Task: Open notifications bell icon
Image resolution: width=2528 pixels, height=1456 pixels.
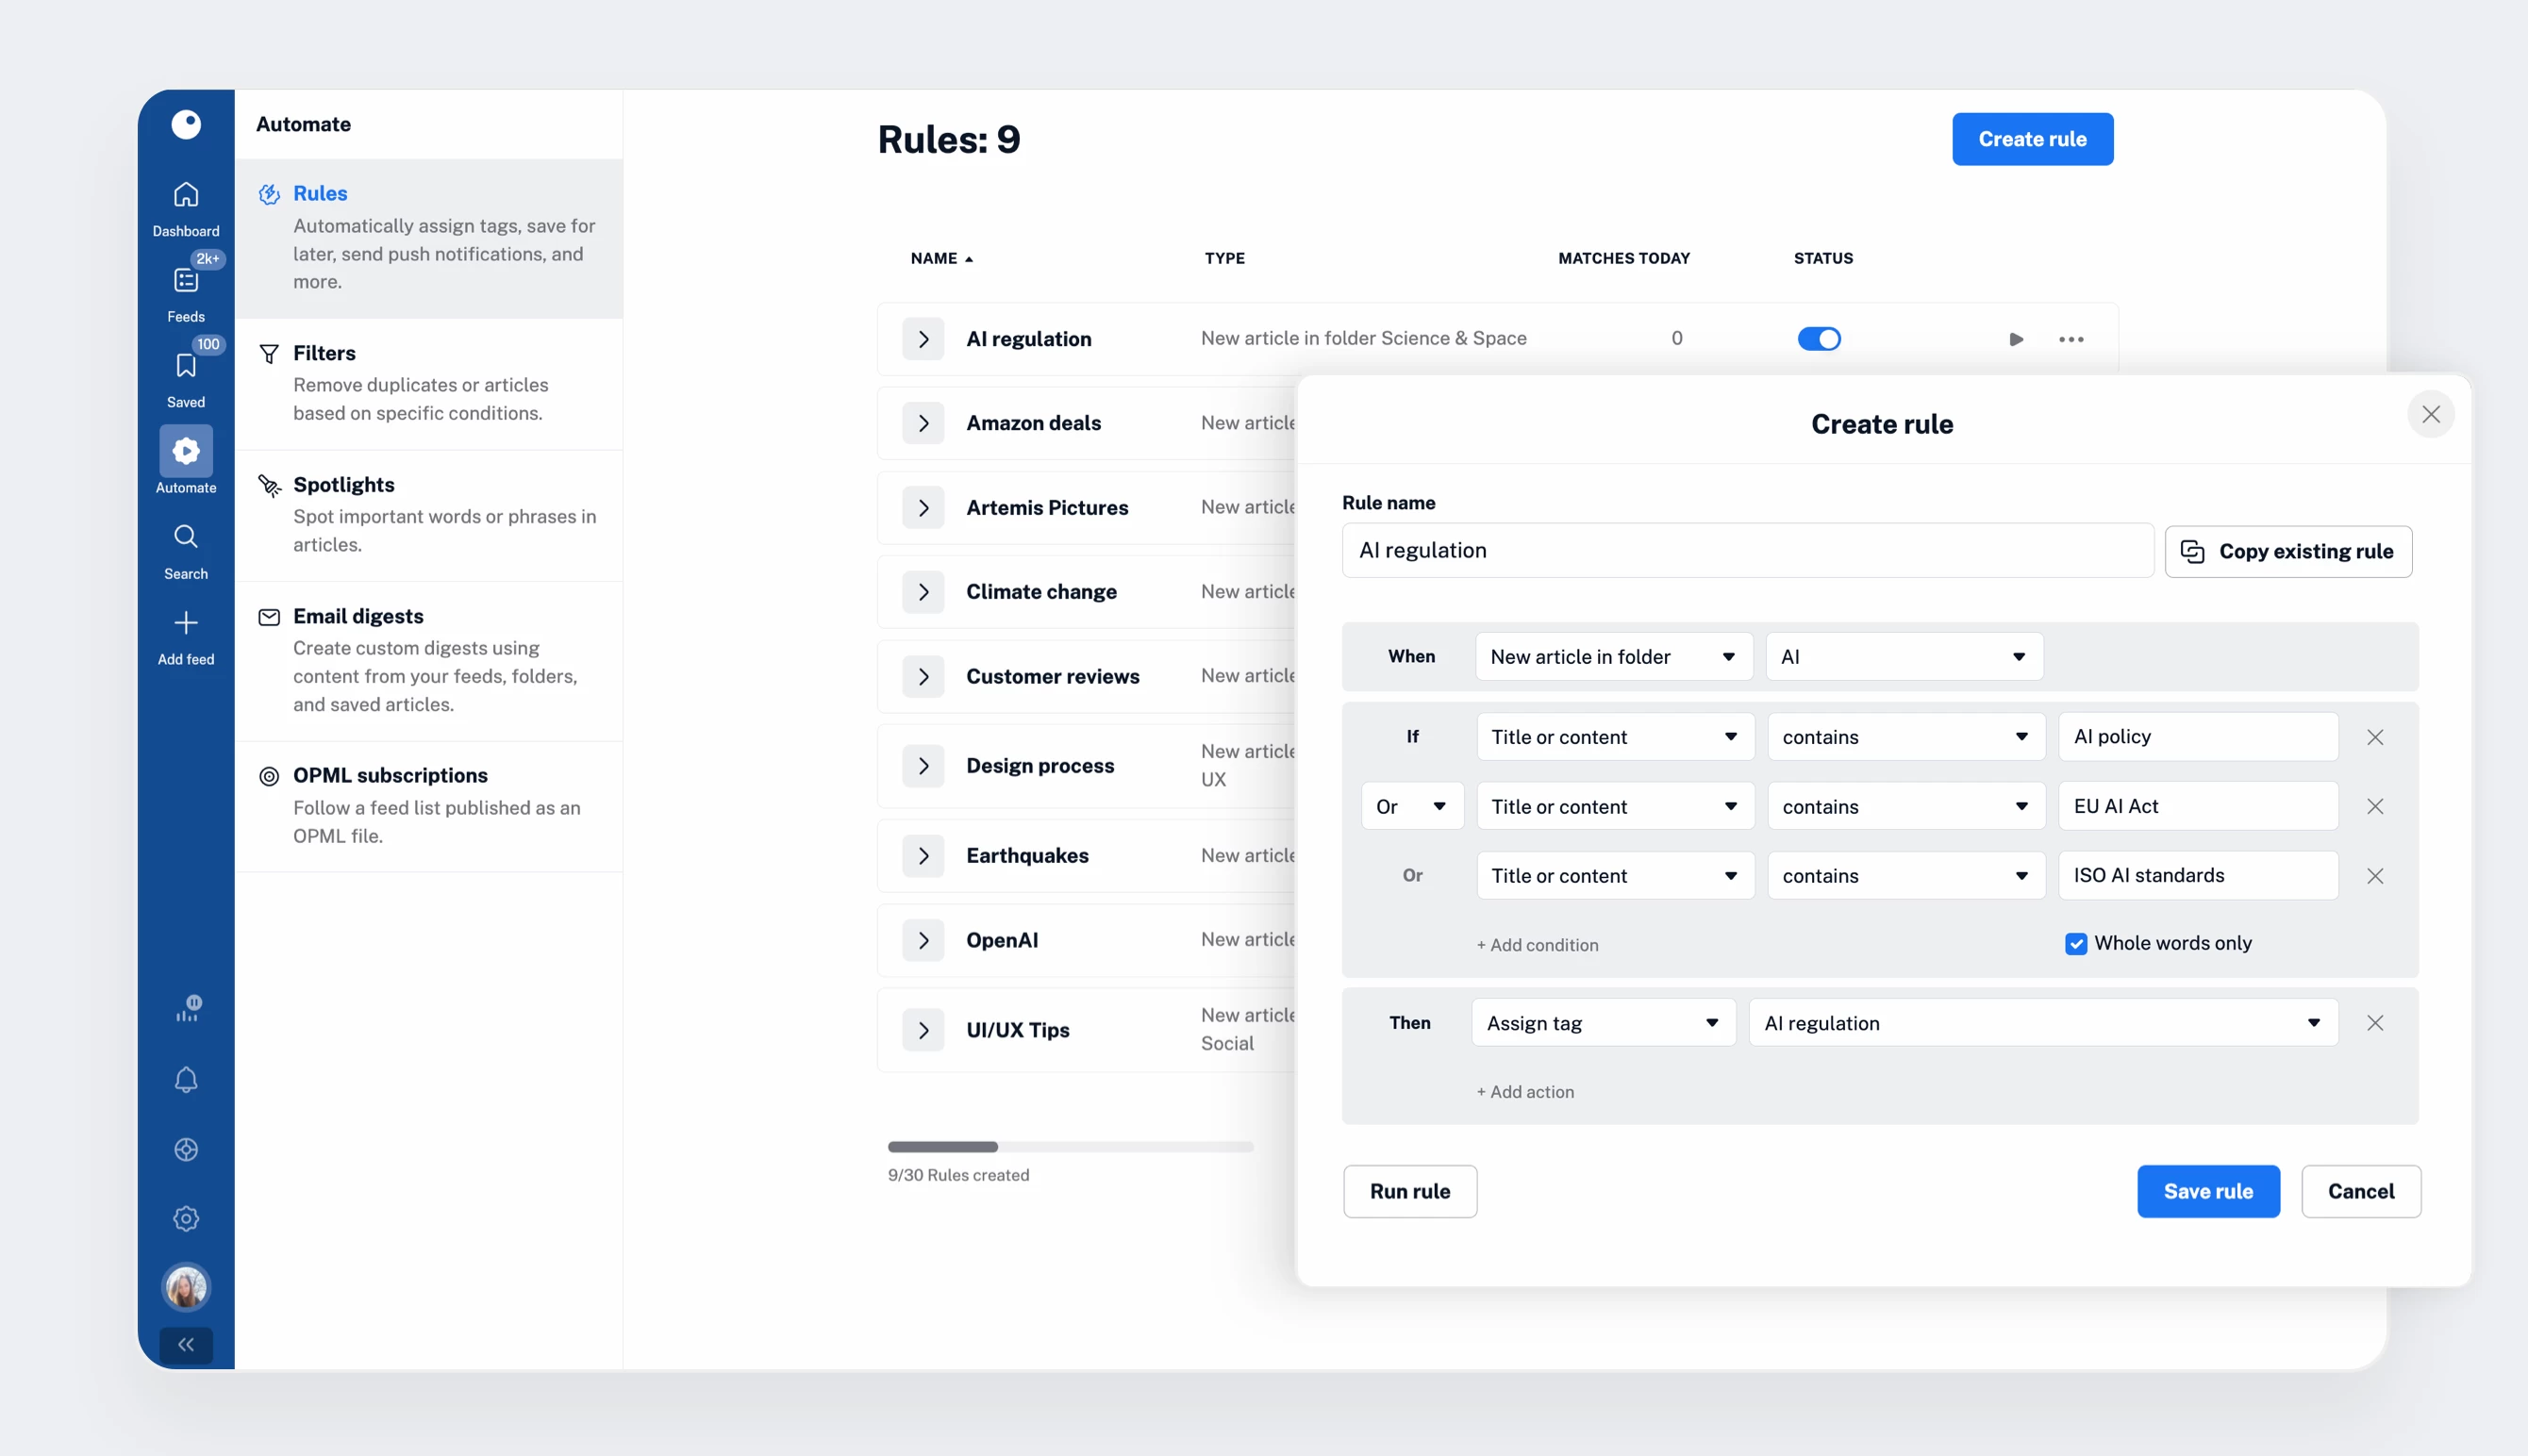Action: click(186, 1080)
